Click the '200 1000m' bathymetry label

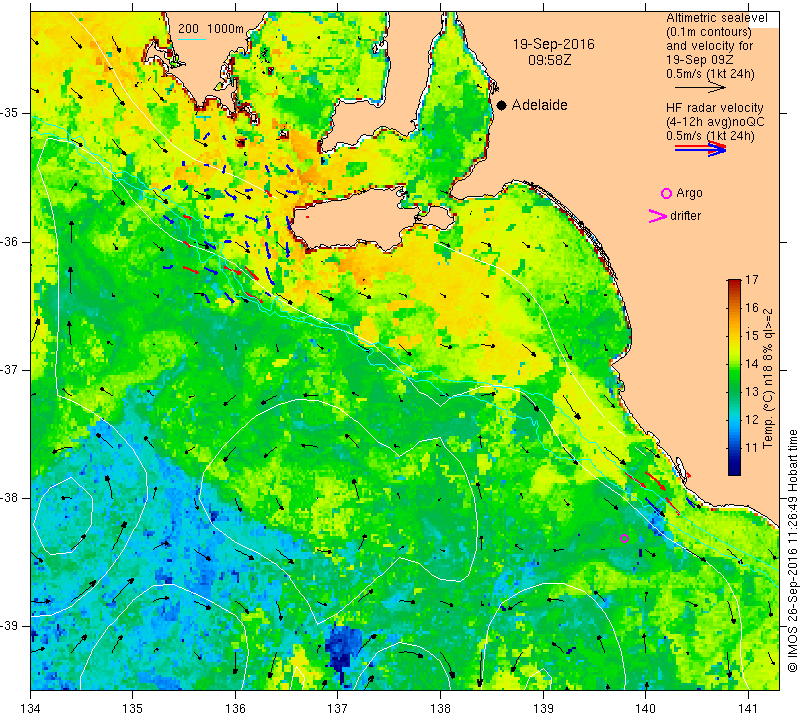point(211,29)
